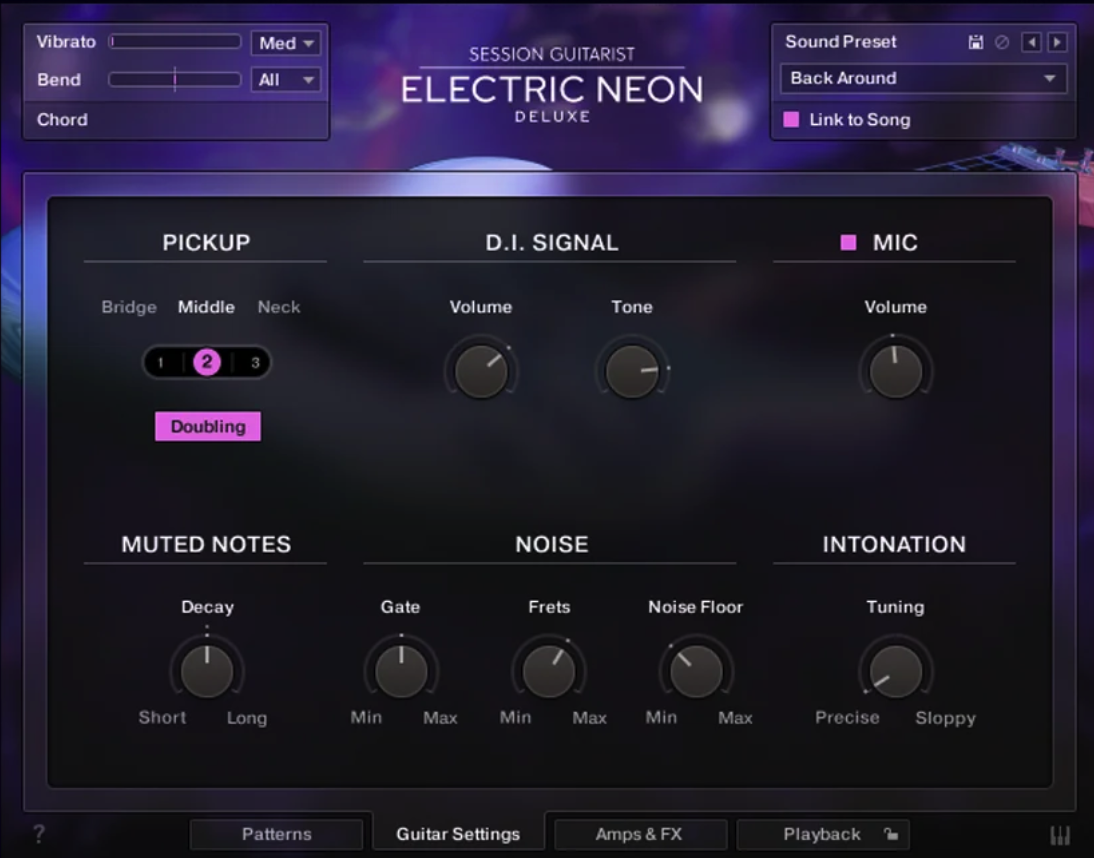
Task: Click the Long label under Decay
Action: [x=247, y=718]
